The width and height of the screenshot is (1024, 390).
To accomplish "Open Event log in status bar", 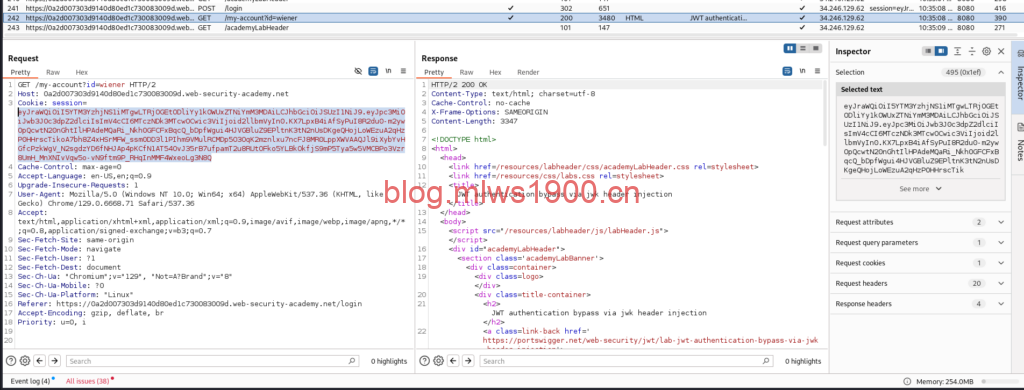I will (30, 381).
